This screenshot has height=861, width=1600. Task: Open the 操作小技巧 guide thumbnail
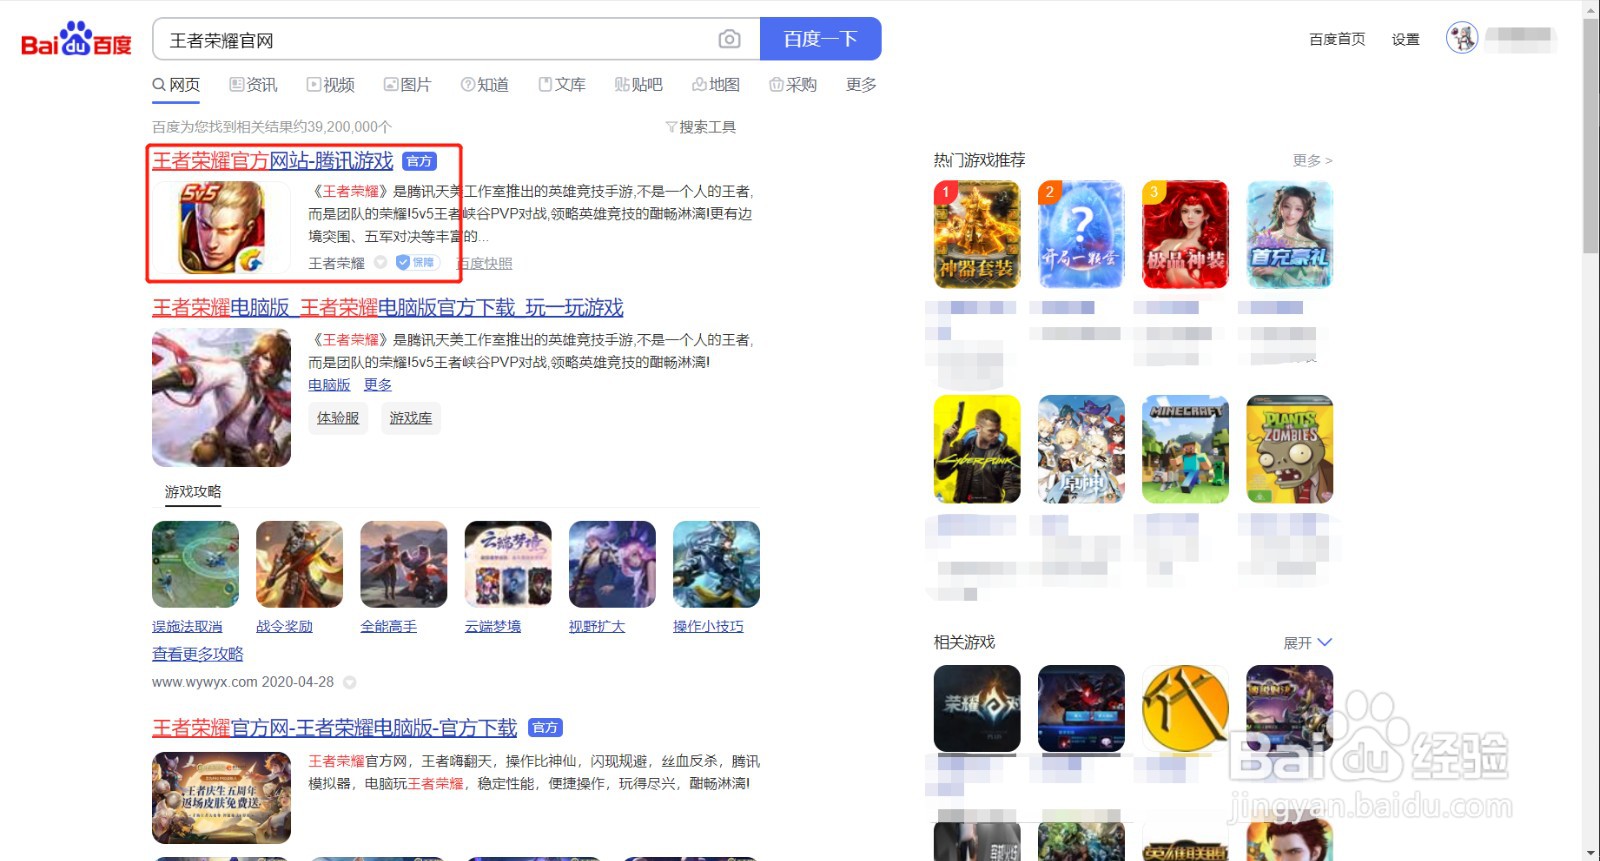pyautogui.click(x=716, y=564)
